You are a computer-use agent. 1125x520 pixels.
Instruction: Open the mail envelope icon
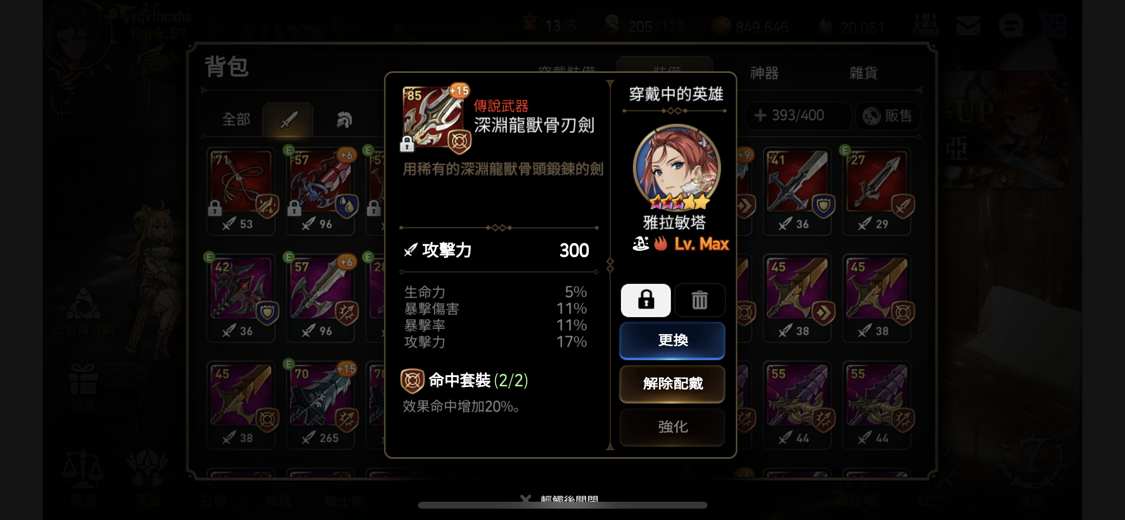point(968,27)
